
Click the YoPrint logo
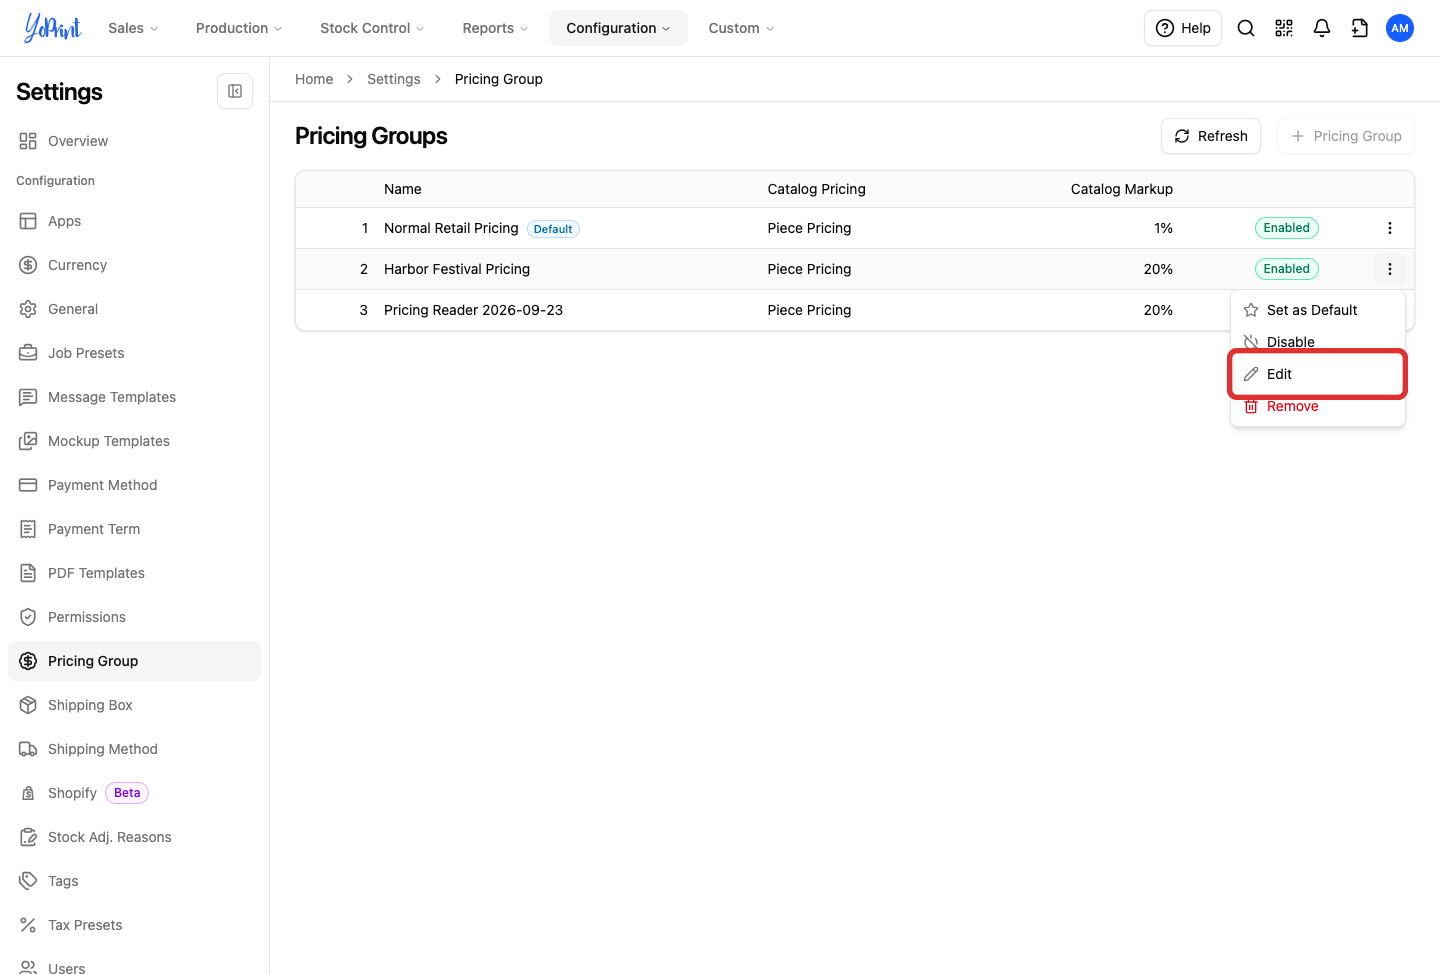(53, 28)
